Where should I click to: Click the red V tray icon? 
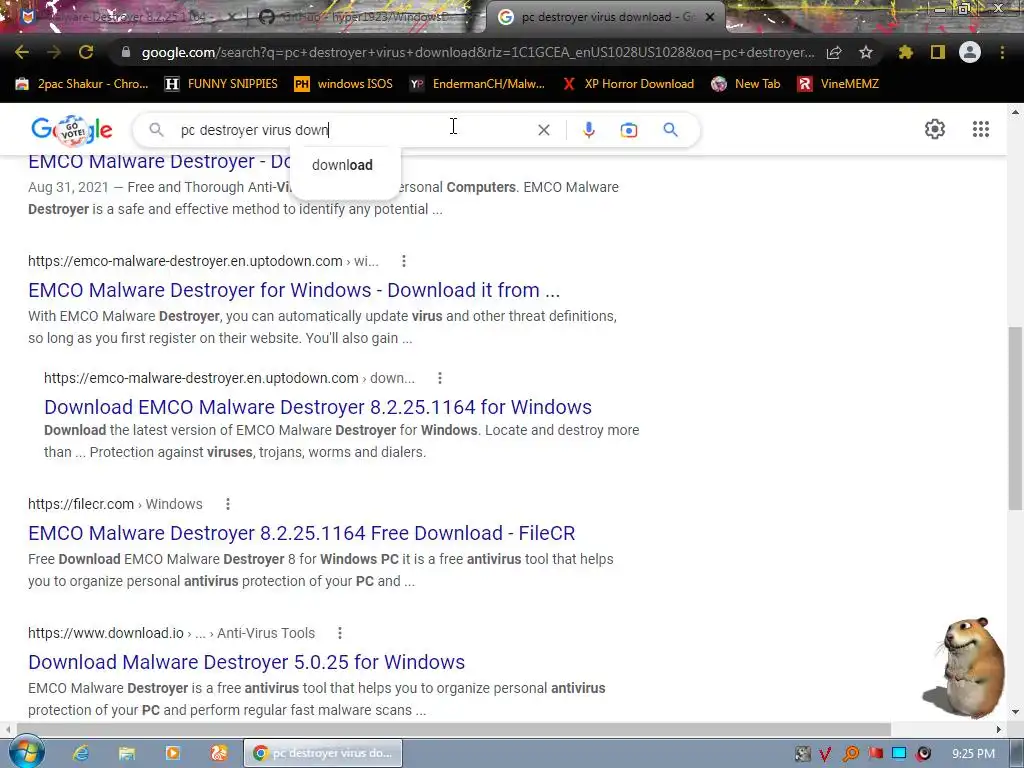tap(825, 754)
